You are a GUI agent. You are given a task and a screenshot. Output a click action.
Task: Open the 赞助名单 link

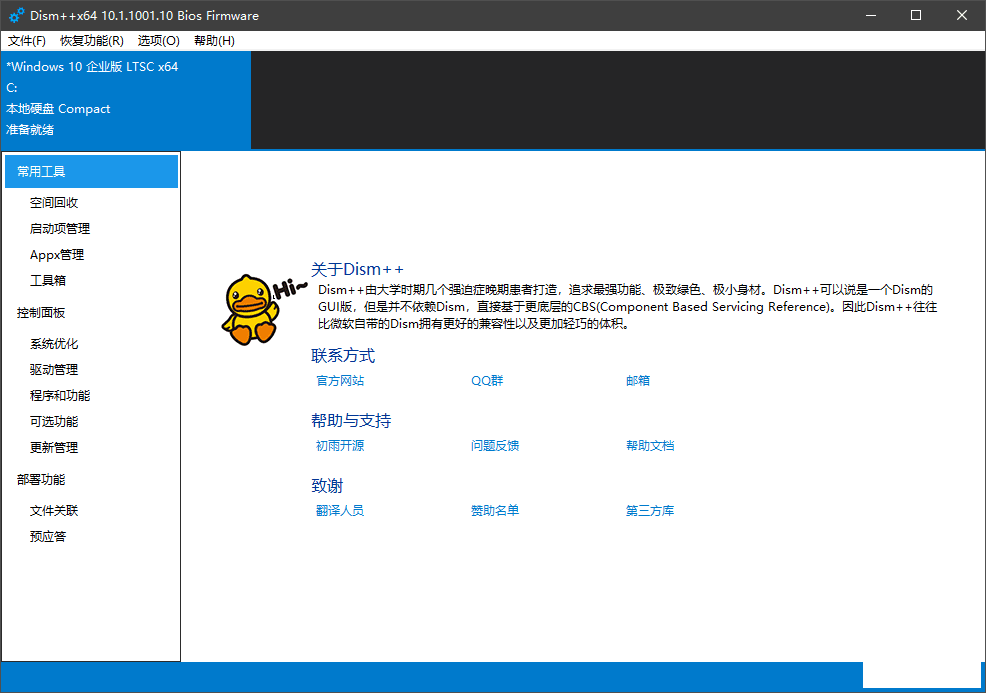click(x=495, y=511)
